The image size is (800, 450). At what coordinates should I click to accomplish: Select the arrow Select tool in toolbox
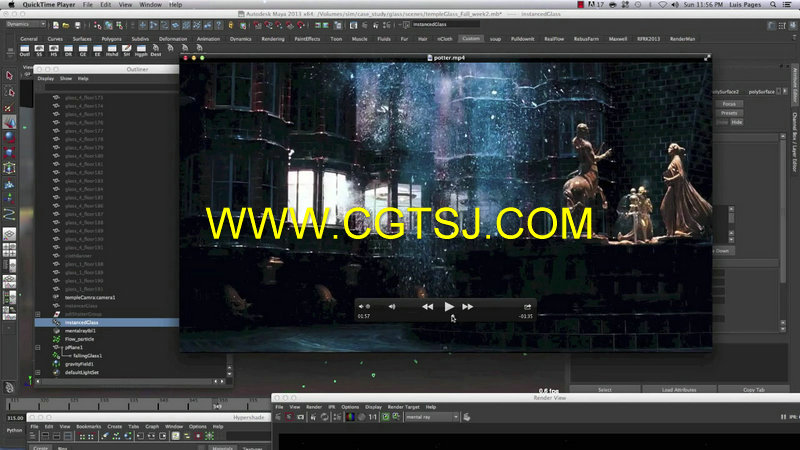[x=9, y=76]
